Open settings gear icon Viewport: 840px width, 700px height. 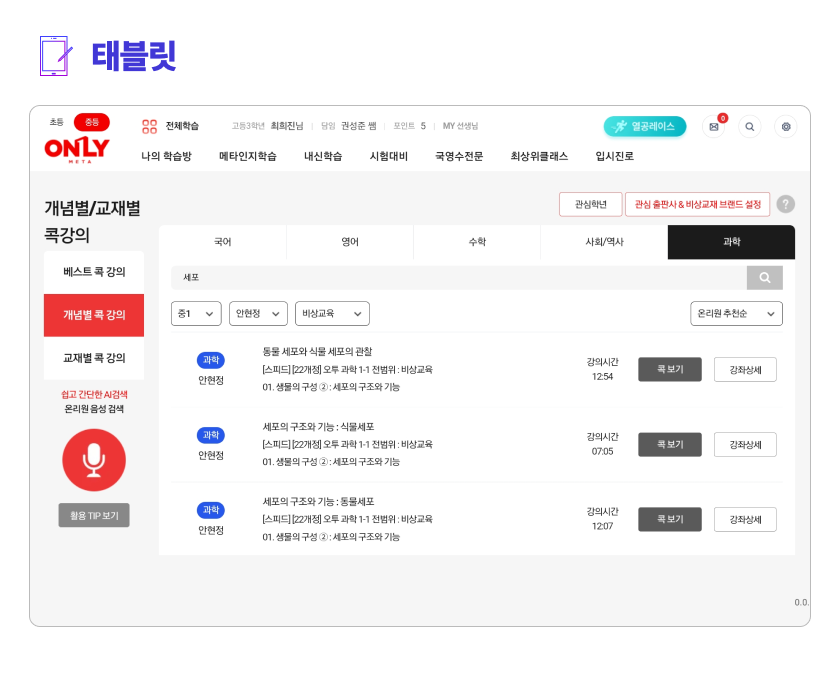coord(786,127)
